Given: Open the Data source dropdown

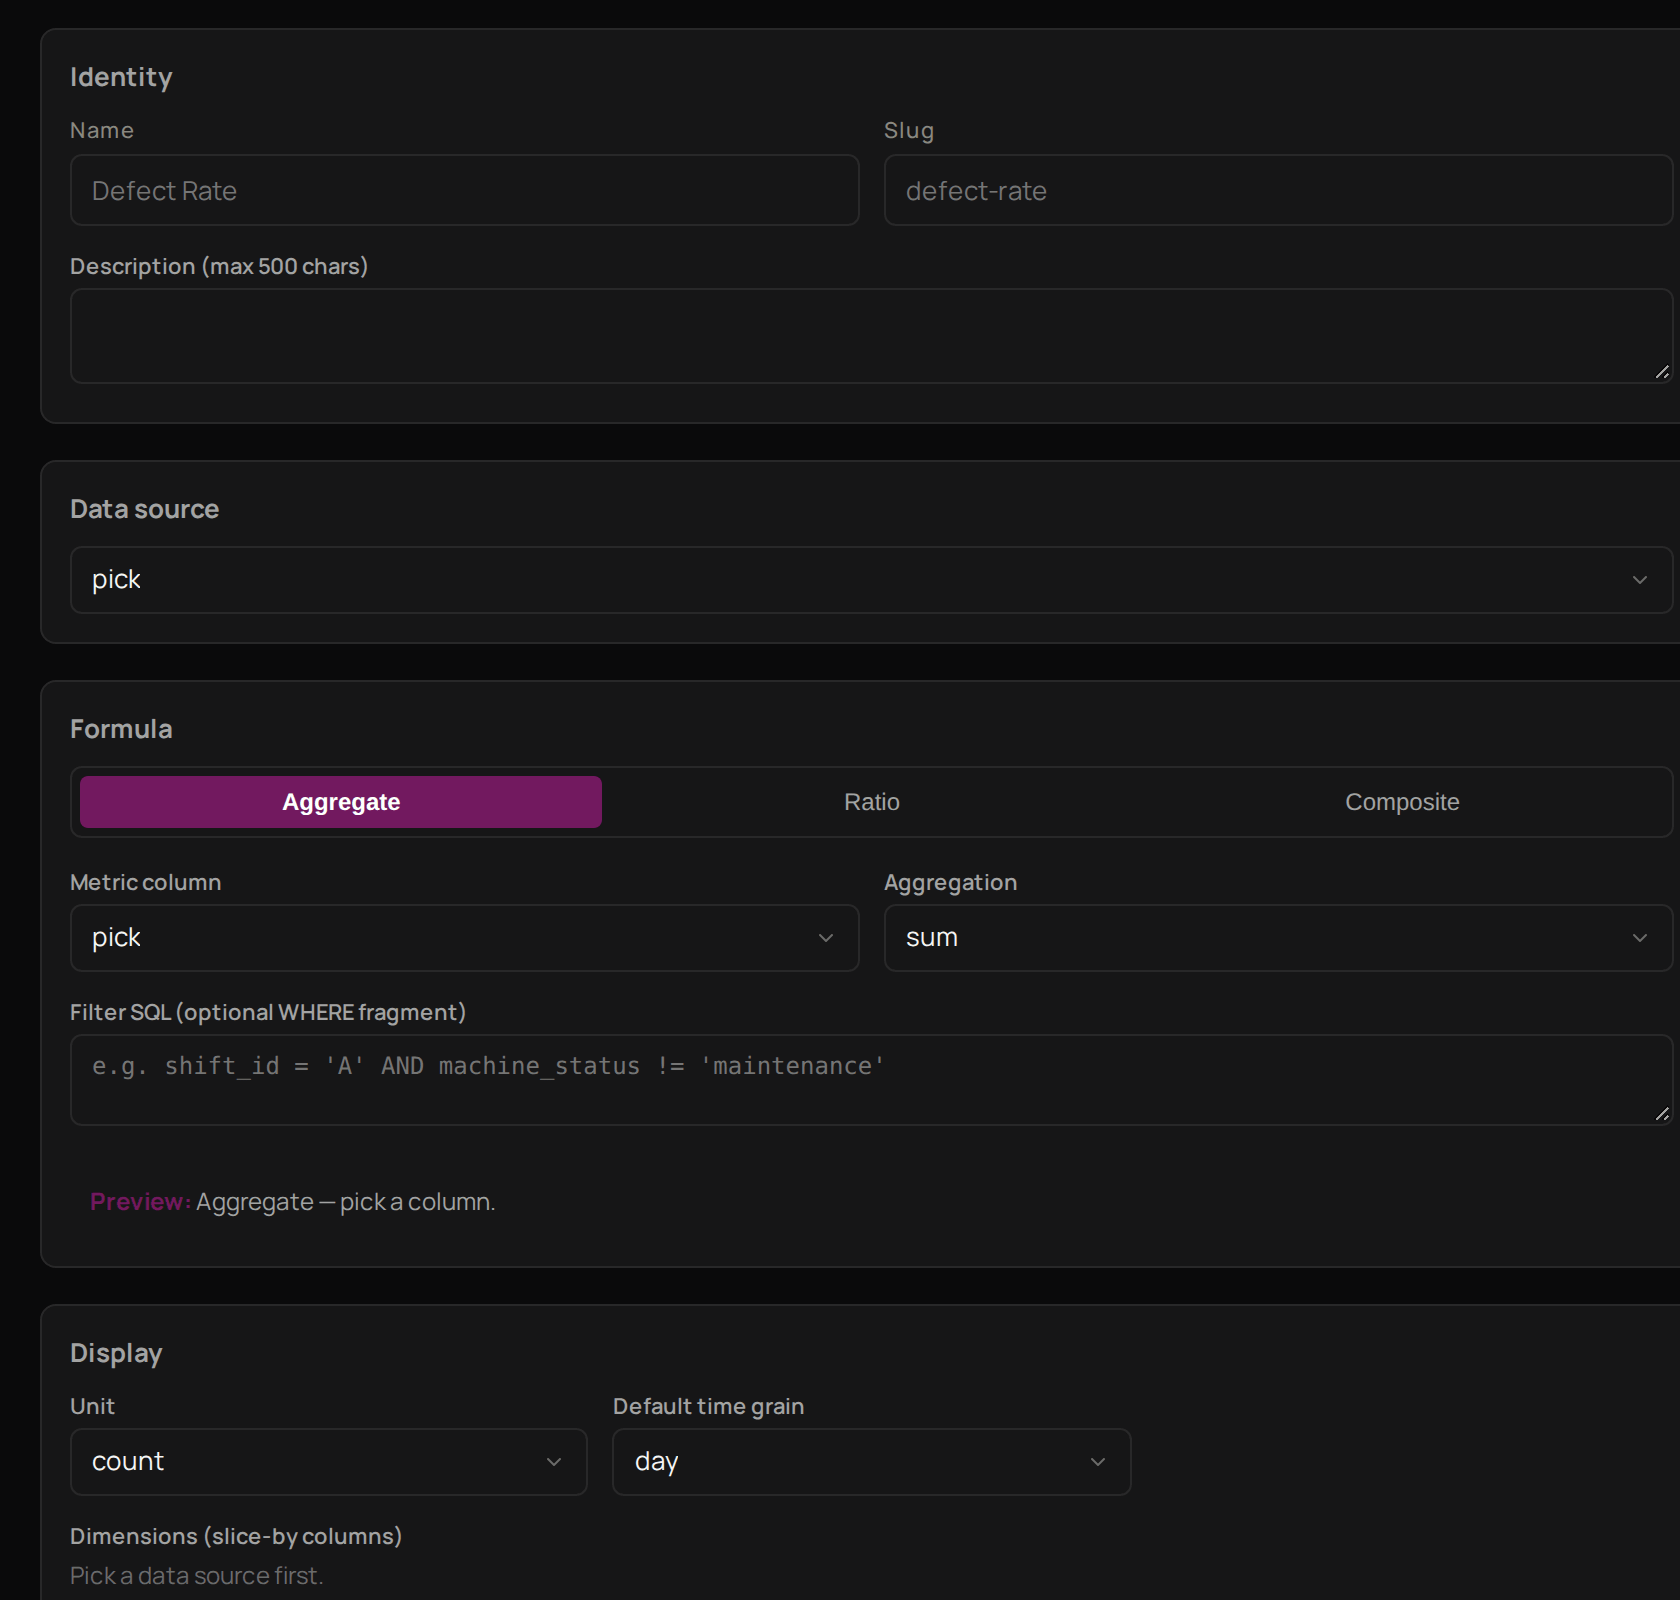Looking at the screenshot, I should point(871,580).
